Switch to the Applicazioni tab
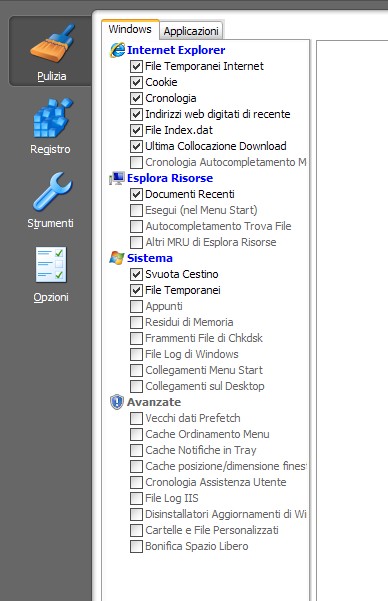Viewport: 388px width, 601px height. pos(191,31)
